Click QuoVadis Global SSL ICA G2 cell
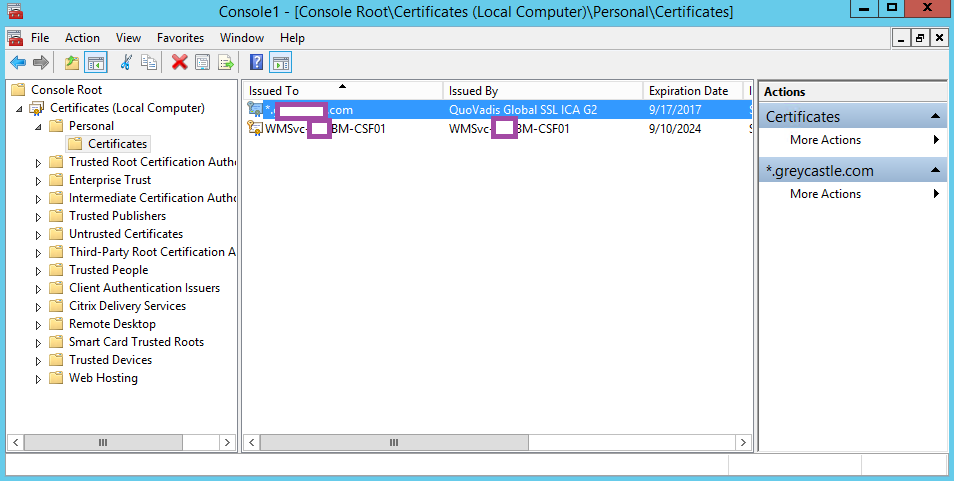The width and height of the screenshot is (954, 481). pos(523,110)
